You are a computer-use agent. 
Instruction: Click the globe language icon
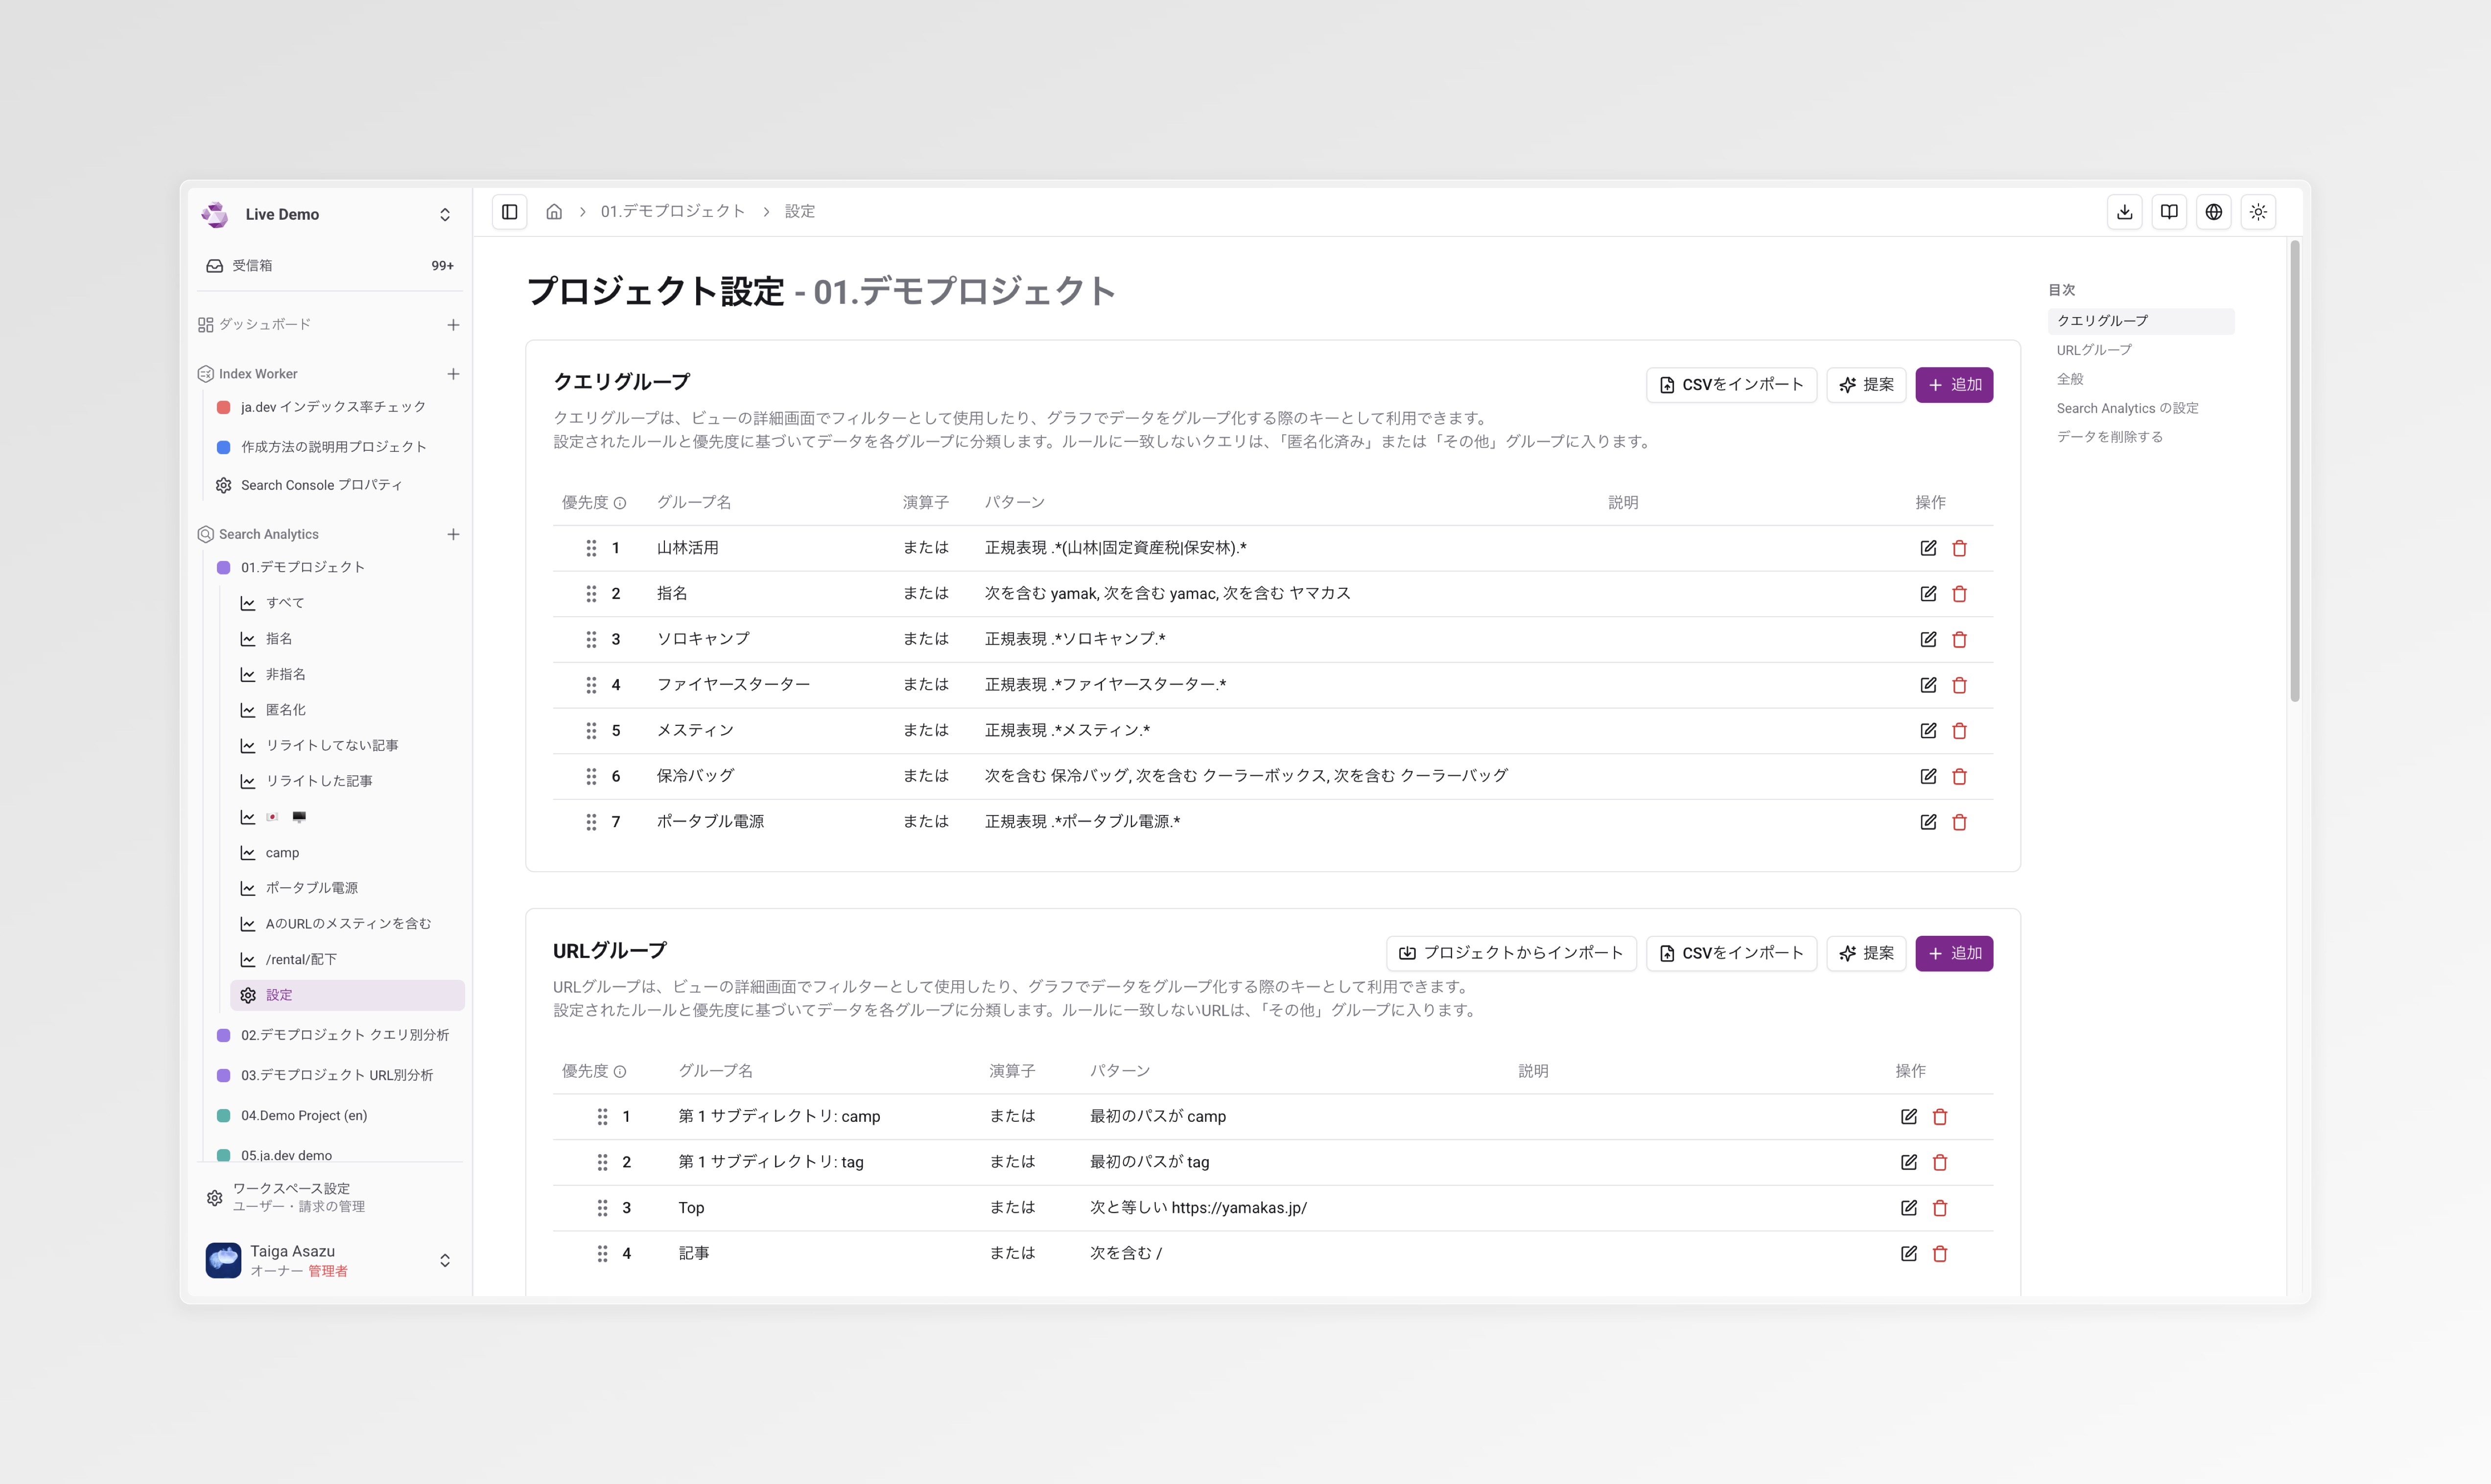2214,212
